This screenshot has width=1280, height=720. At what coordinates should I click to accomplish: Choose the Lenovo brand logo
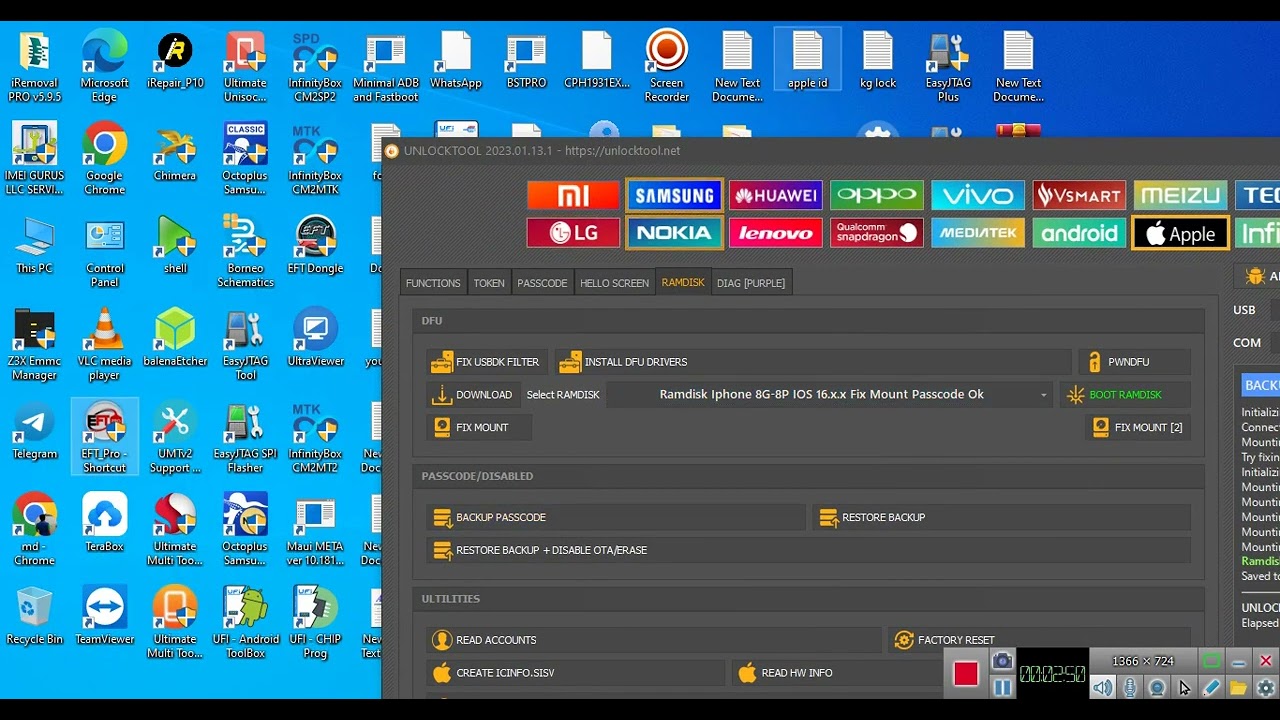776,233
